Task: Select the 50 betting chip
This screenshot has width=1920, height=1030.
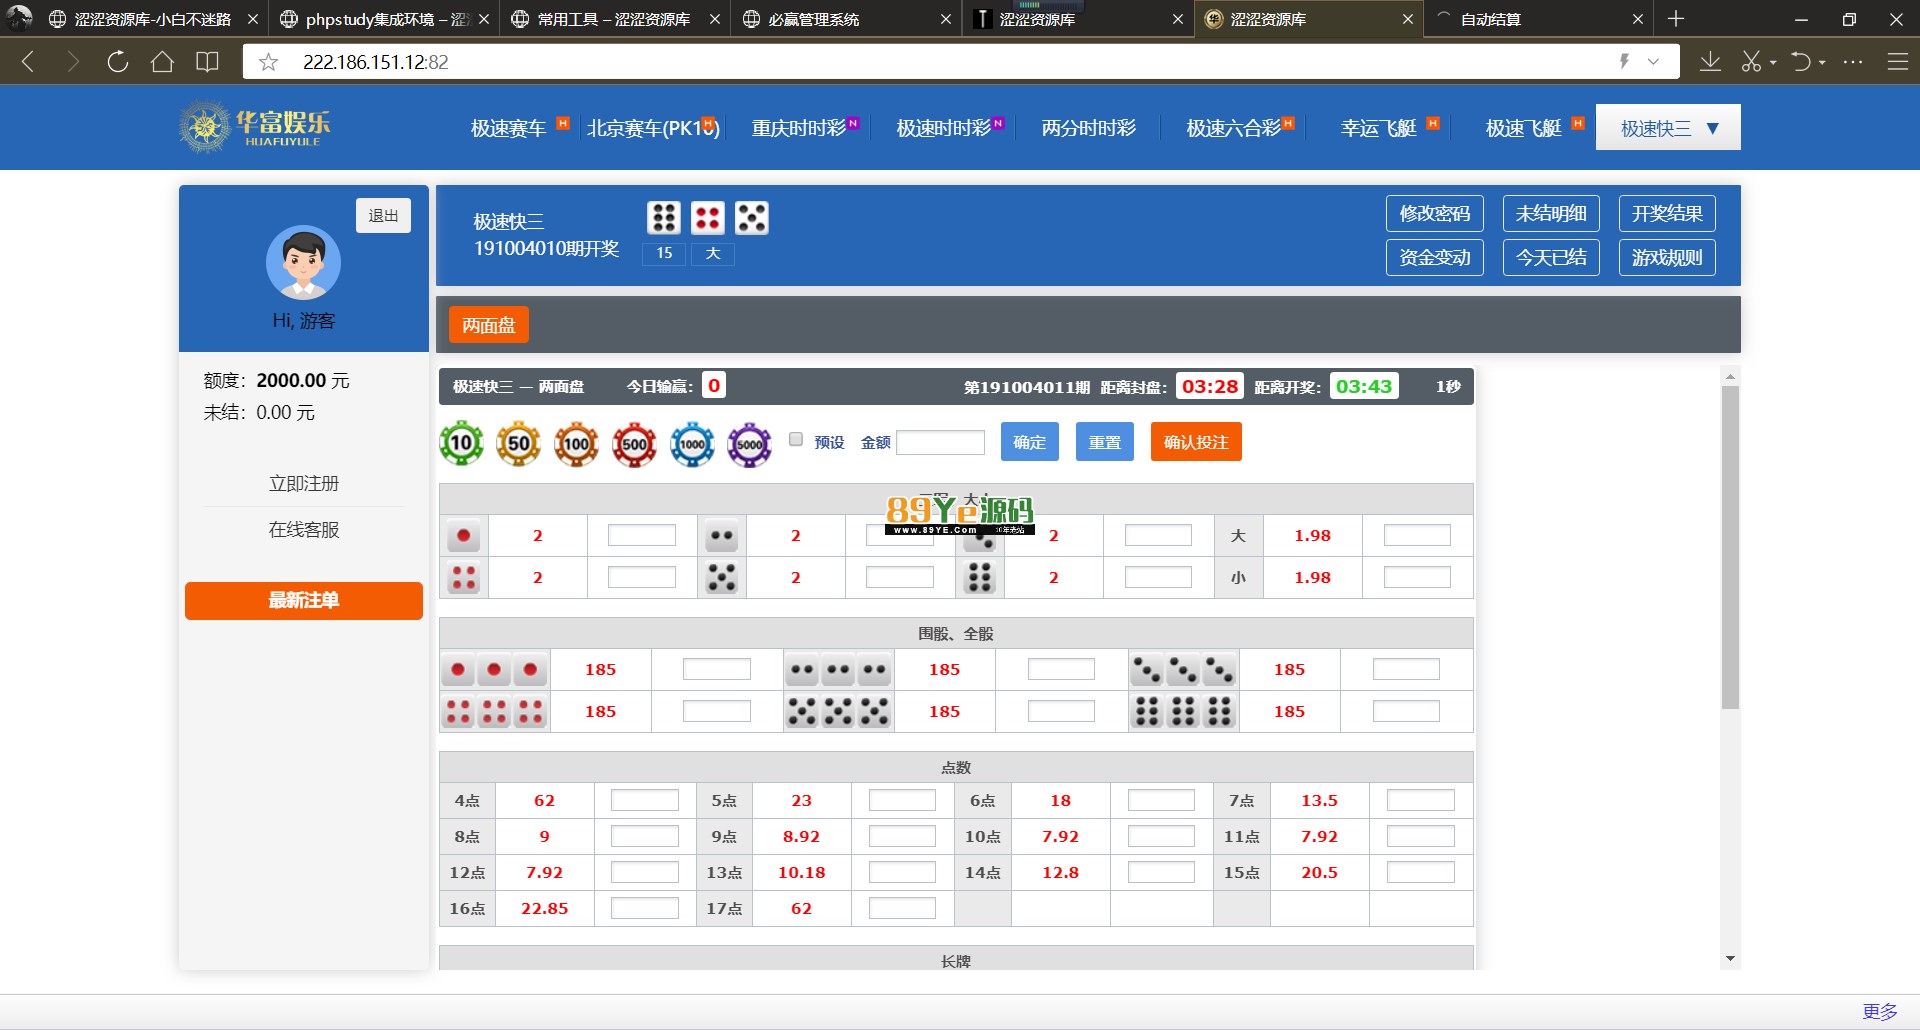Action: [519, 443]
